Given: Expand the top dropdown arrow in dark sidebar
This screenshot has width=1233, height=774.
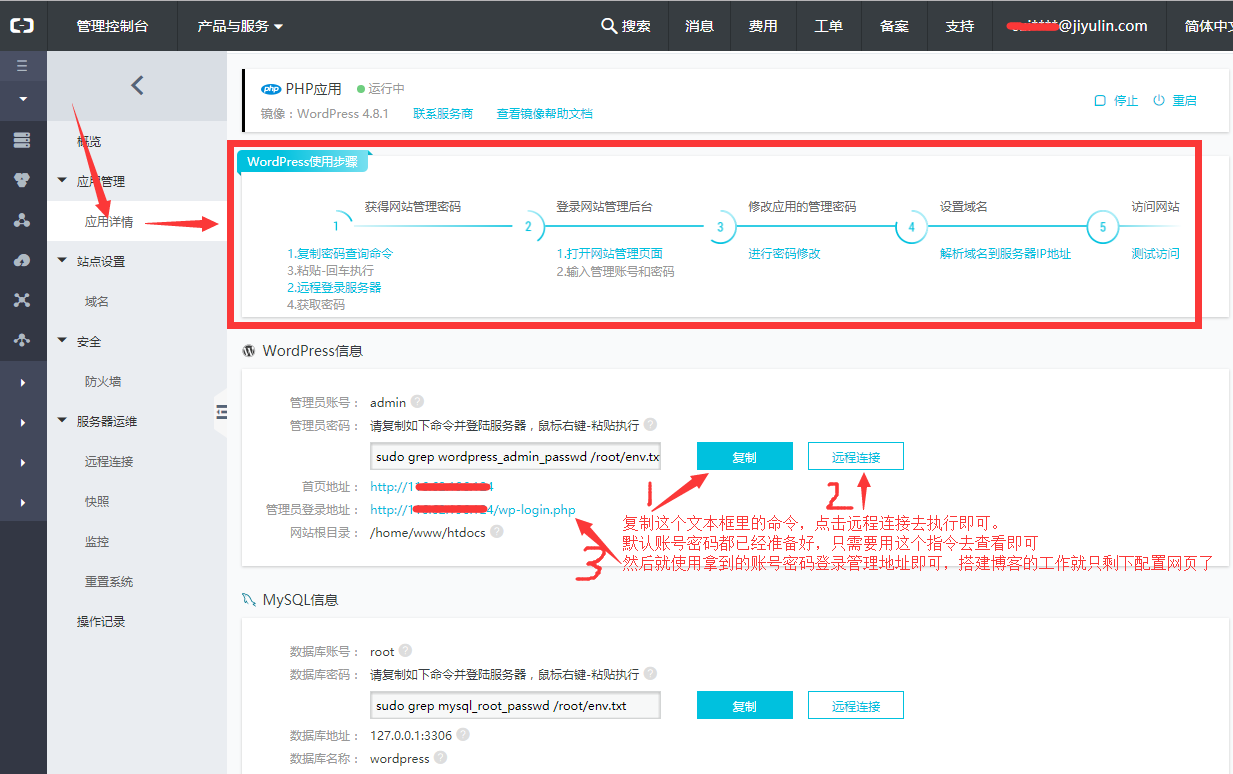Looking at the screenshot, I should [x=22, y=99].
